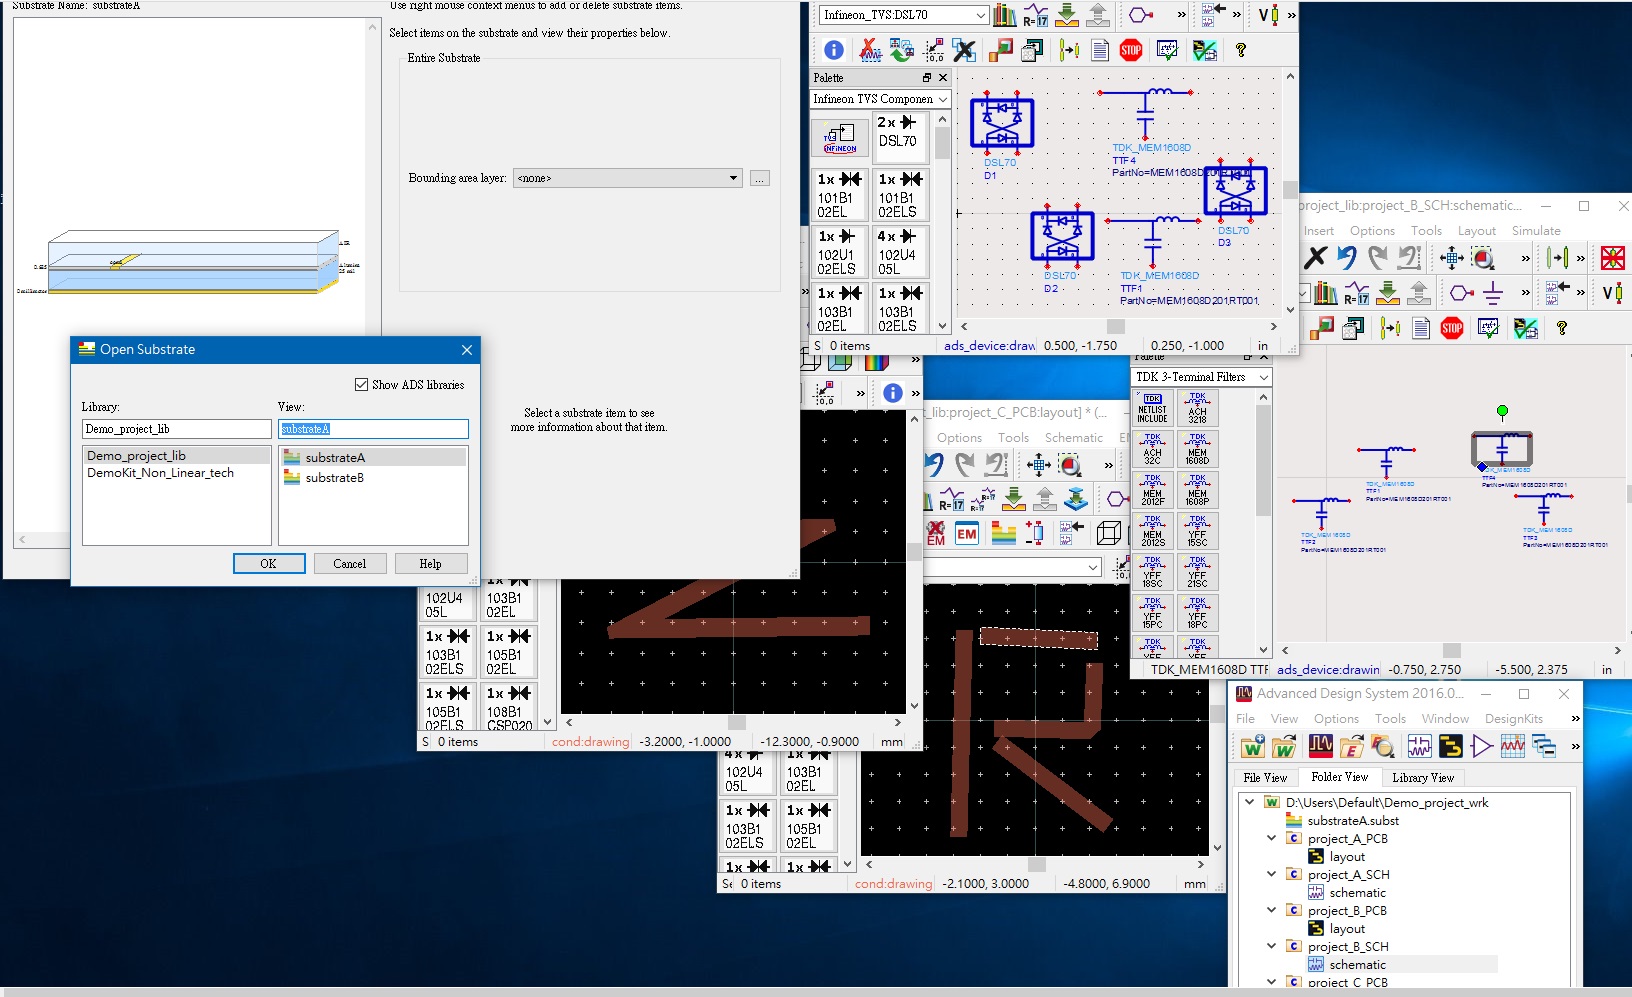Open Window menu in ADS main window
This screenshot has width=1632, height=997.
pyautogui.click(x=1445, y=719)
